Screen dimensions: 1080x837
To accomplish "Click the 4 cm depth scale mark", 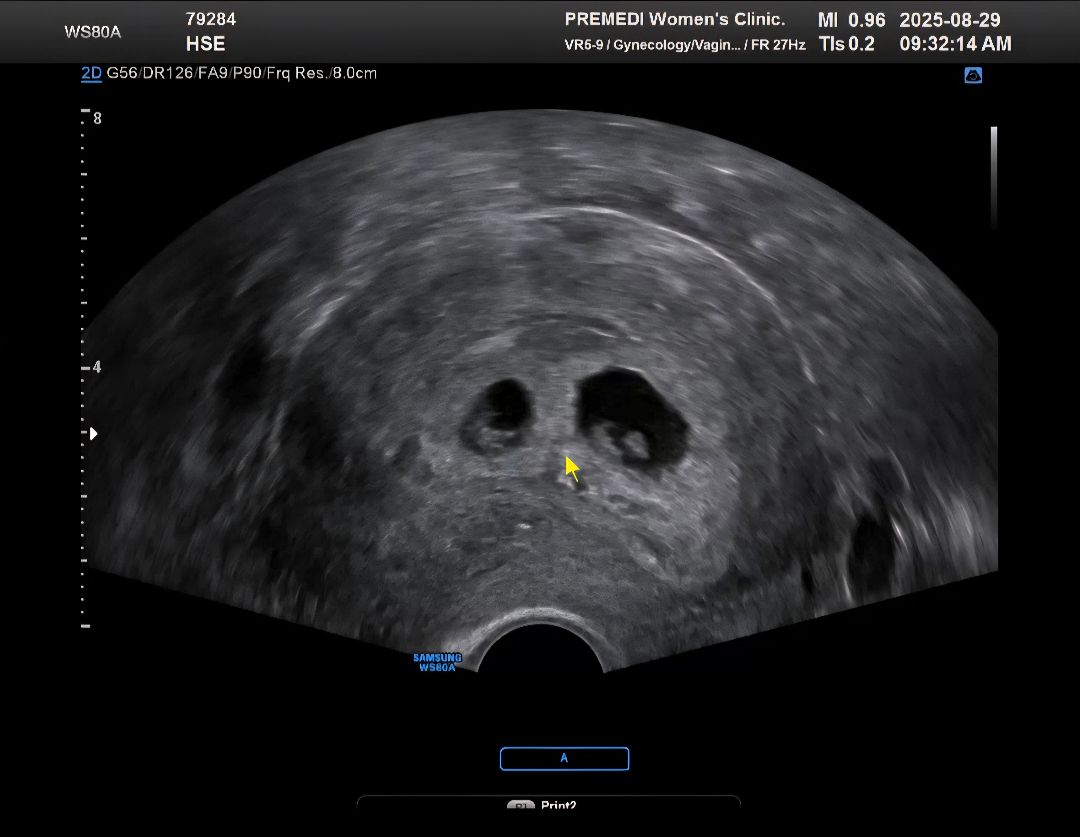I will point(97,367).
